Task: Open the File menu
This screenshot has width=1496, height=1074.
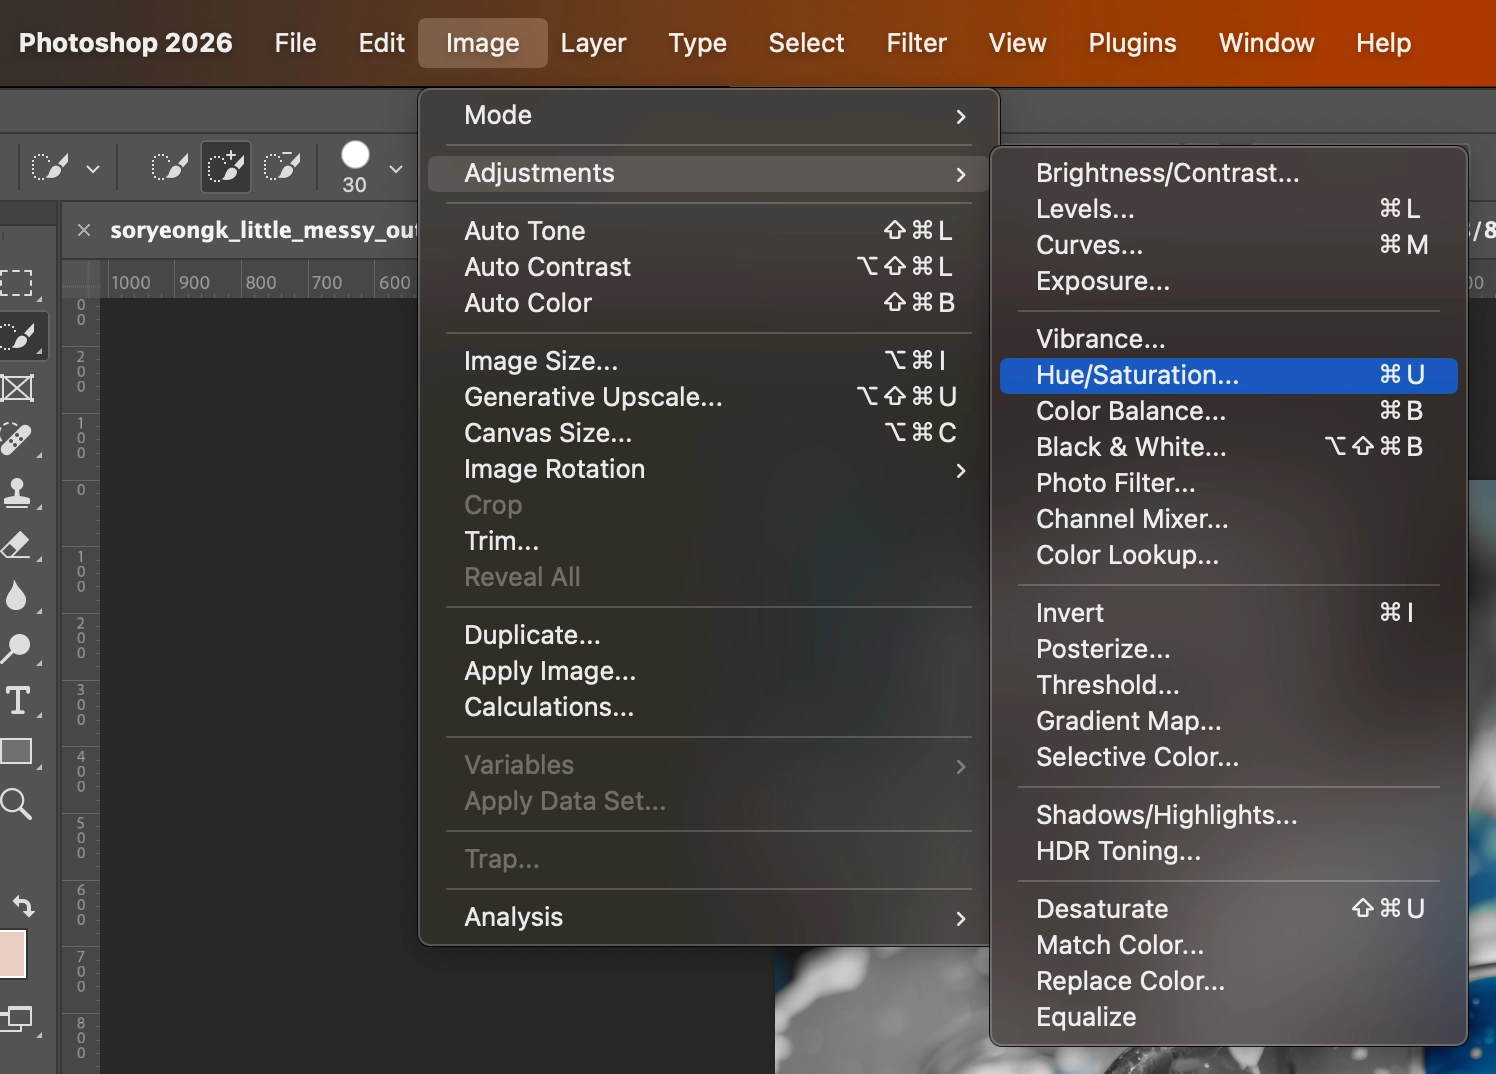Action: click(x=295, y=43)
